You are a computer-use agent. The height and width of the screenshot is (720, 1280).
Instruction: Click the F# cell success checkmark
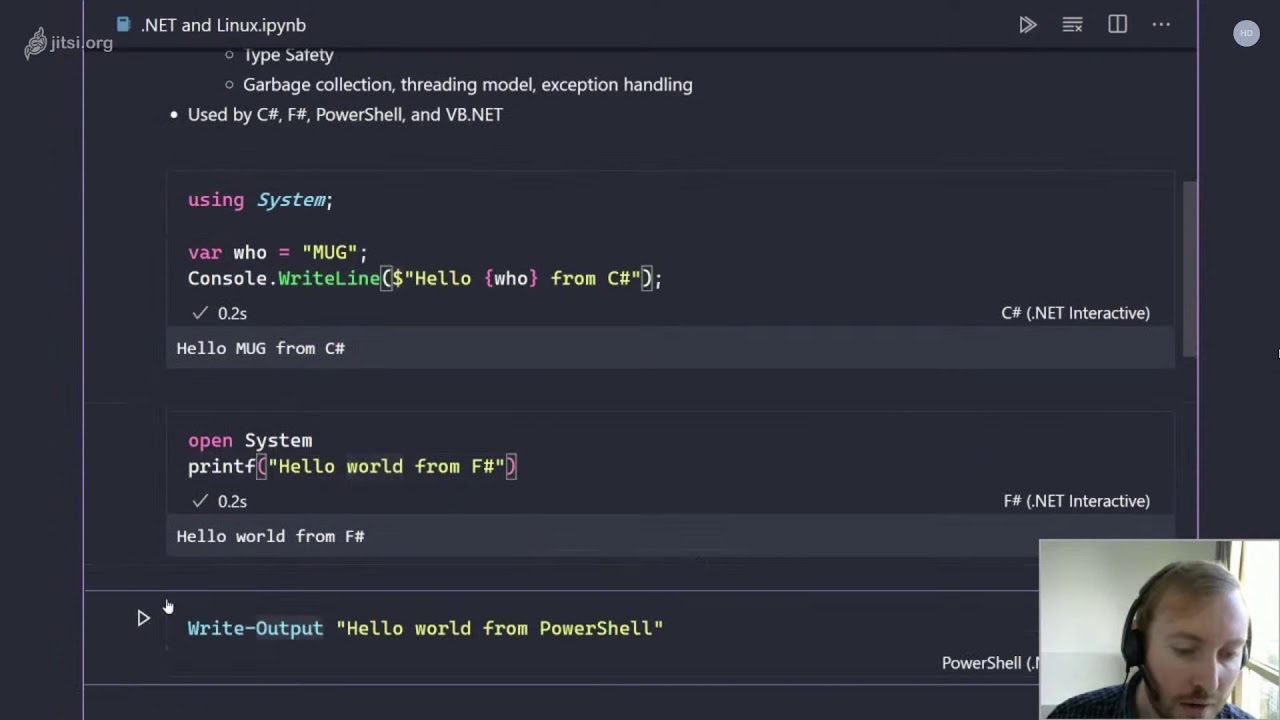[x=200, y=501]
